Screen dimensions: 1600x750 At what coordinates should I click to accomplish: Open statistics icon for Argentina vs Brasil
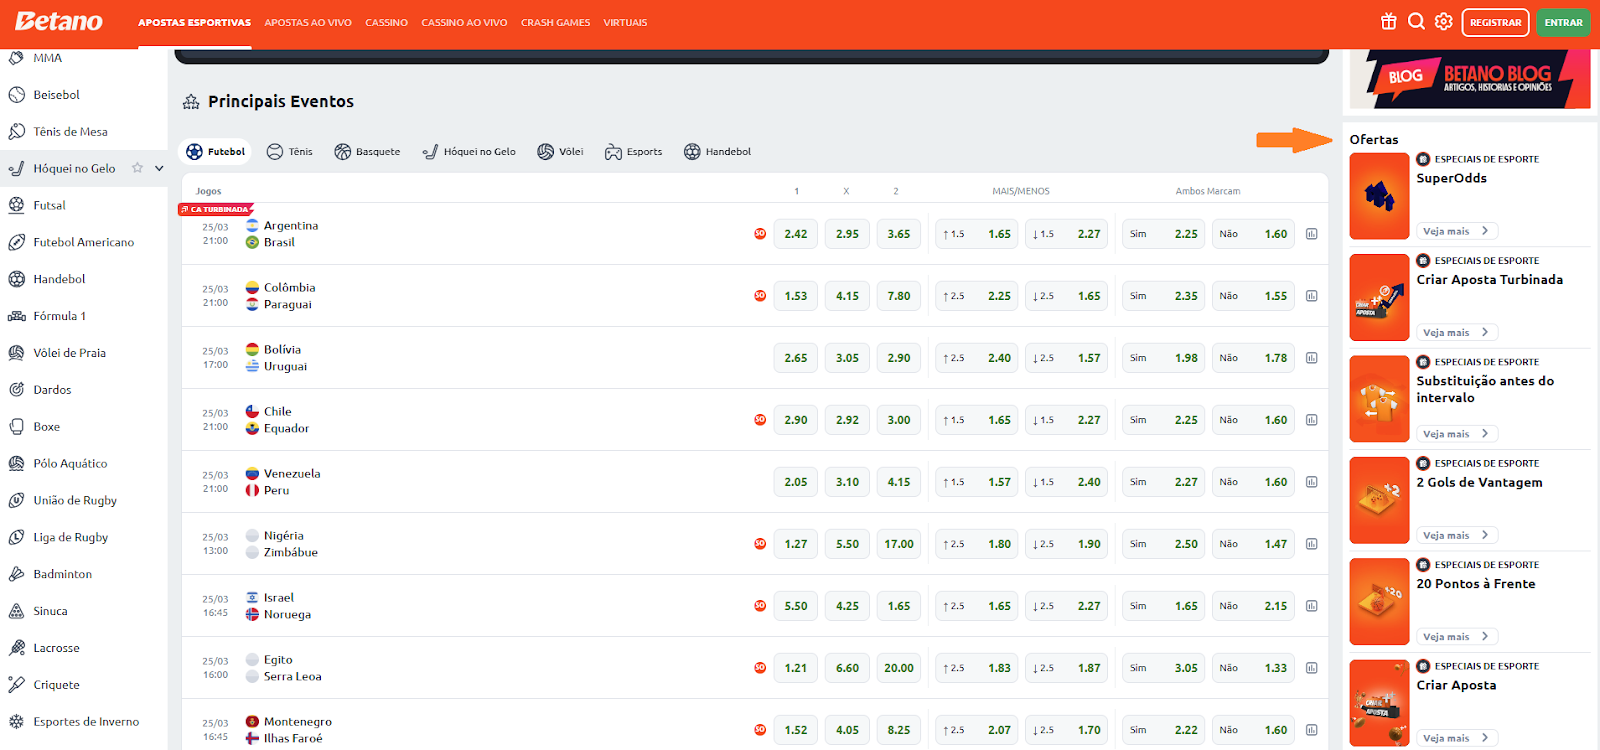1312,234
